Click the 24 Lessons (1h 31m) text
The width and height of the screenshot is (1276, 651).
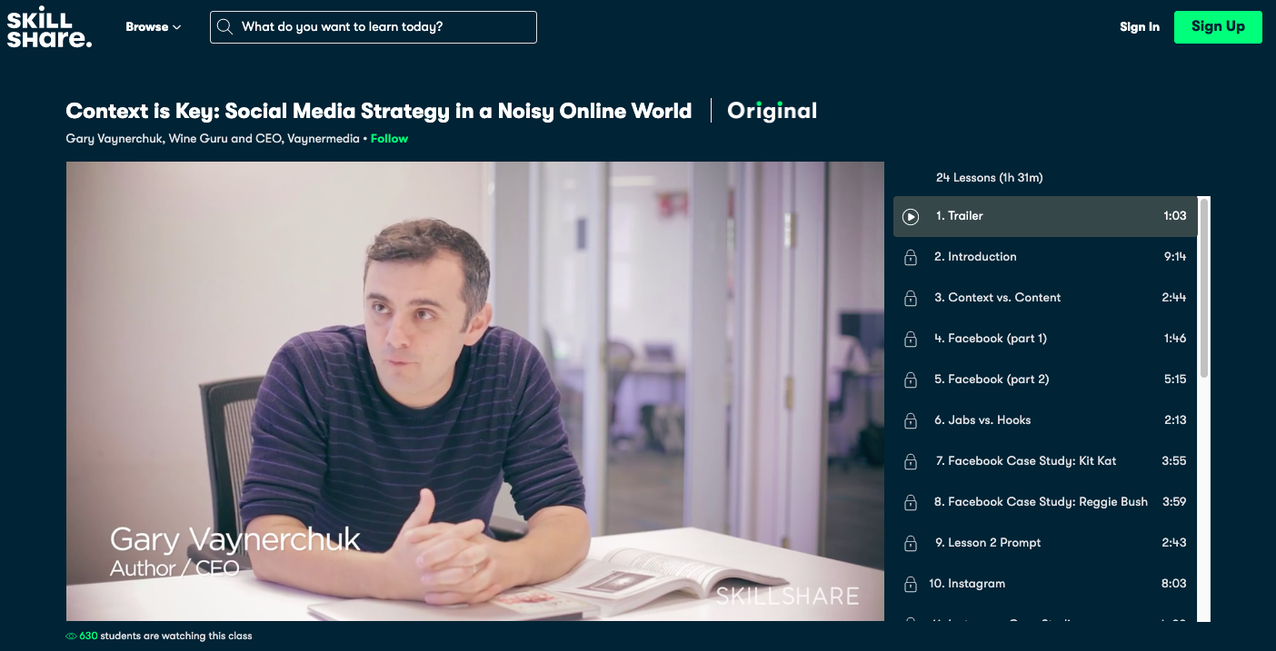(x=989, y=178)
